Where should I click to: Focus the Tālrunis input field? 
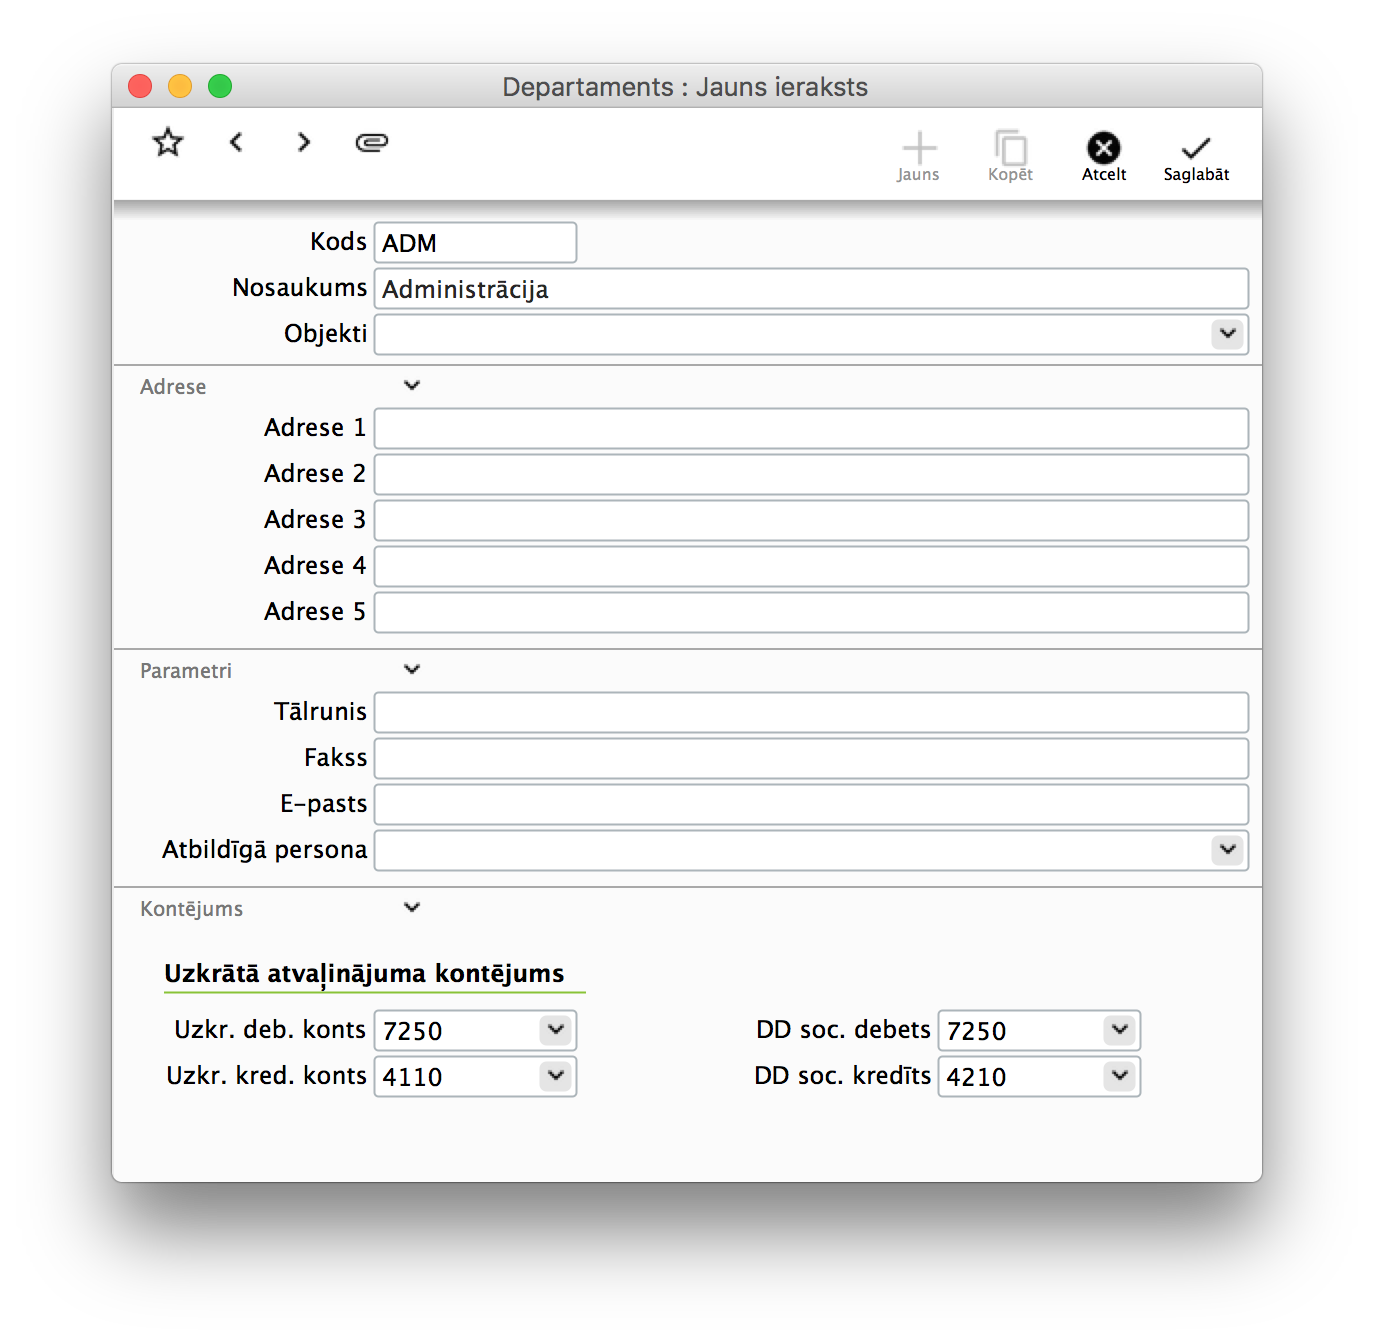pos(811,712)
